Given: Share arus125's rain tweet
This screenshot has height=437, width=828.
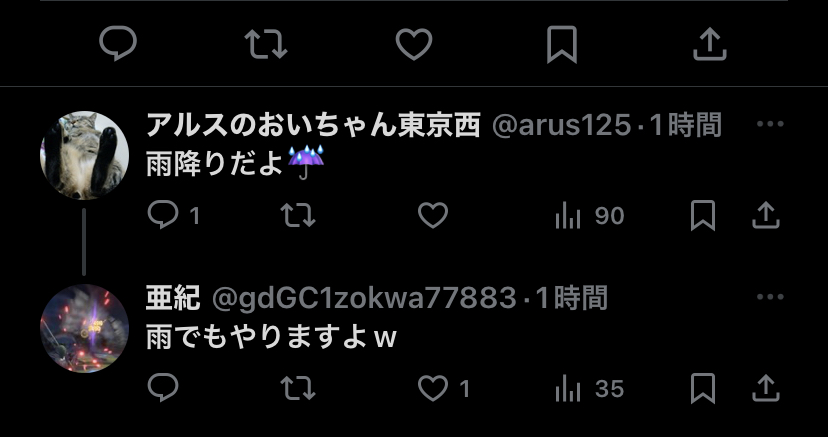Looking at the screenshot, I should [x=766, y=215].
